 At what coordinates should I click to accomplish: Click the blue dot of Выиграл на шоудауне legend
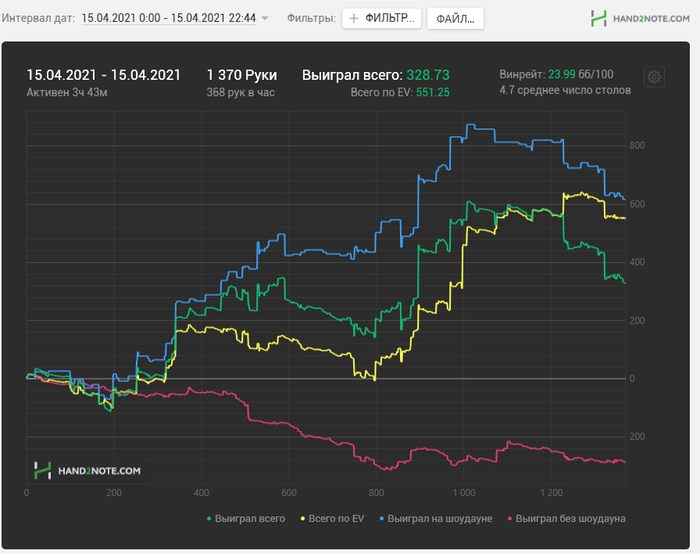pyautogui.click(x=381, y=519)
